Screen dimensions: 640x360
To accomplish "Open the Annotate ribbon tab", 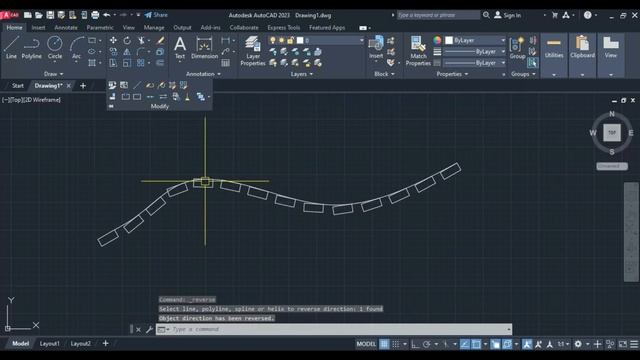I will point(66,28).
